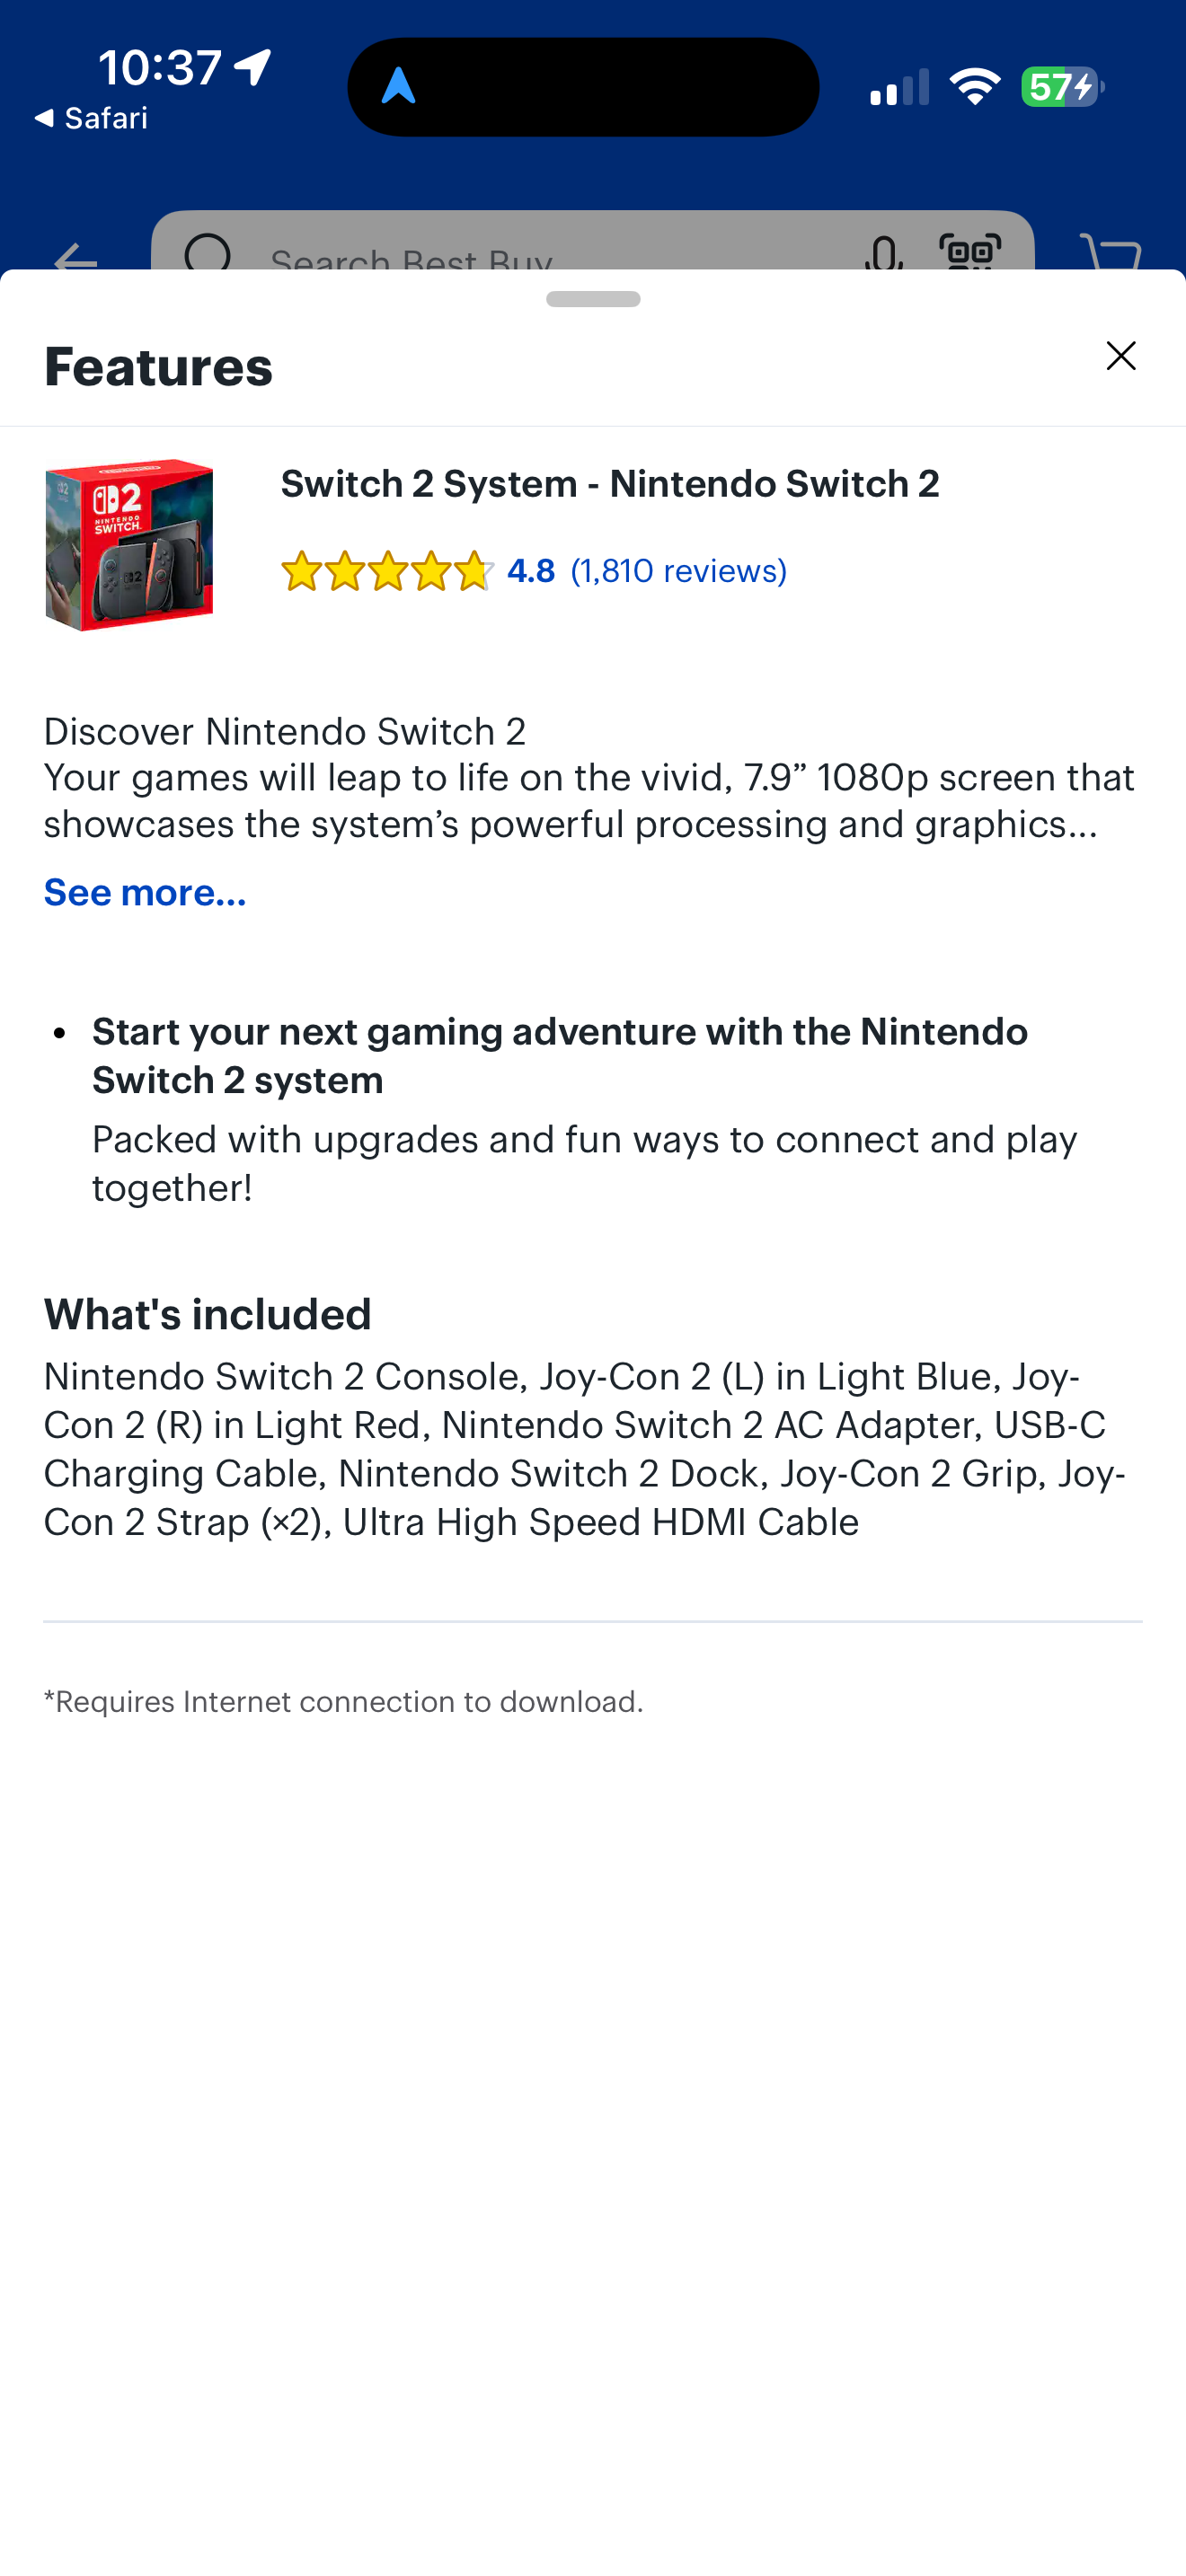The image size is (1186, 2576).
Task: Tap the 4.8 rating number
Action: point(530,571)
